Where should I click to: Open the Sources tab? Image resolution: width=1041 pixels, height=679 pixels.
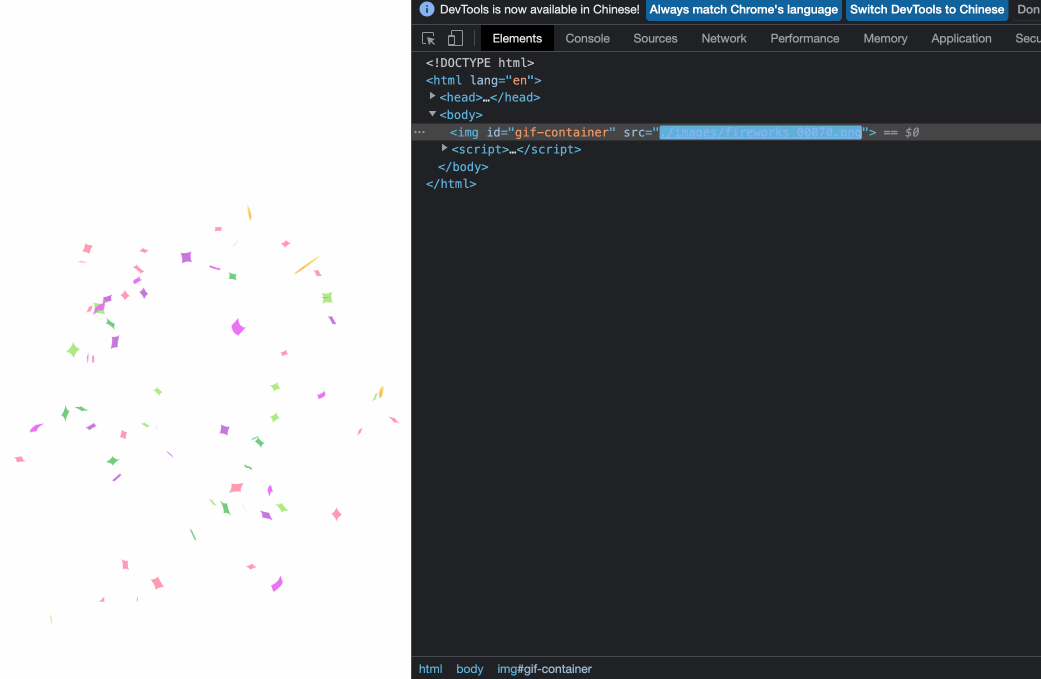(x=655, y=38)
